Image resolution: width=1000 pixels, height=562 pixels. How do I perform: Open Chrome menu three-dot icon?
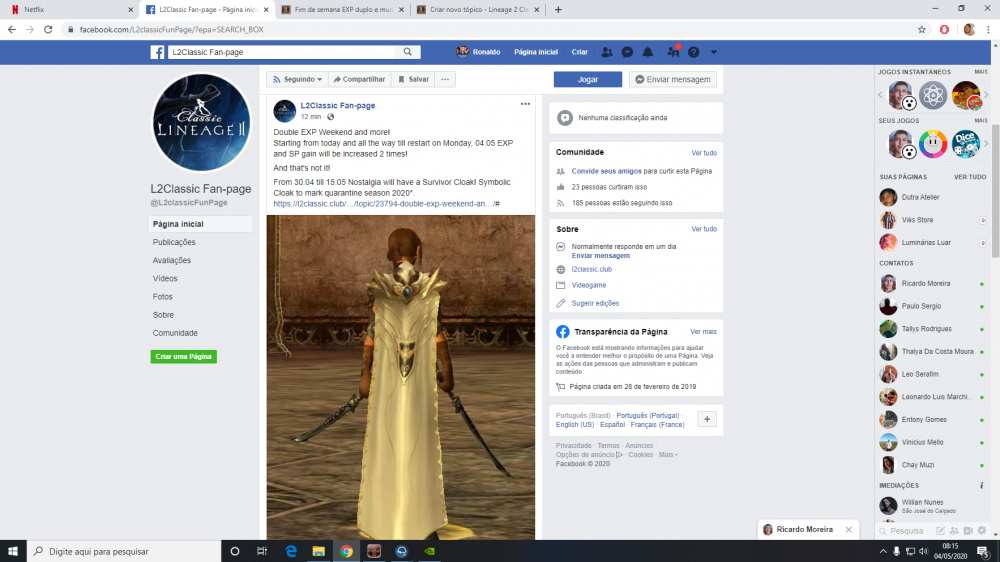coord(989,29)
